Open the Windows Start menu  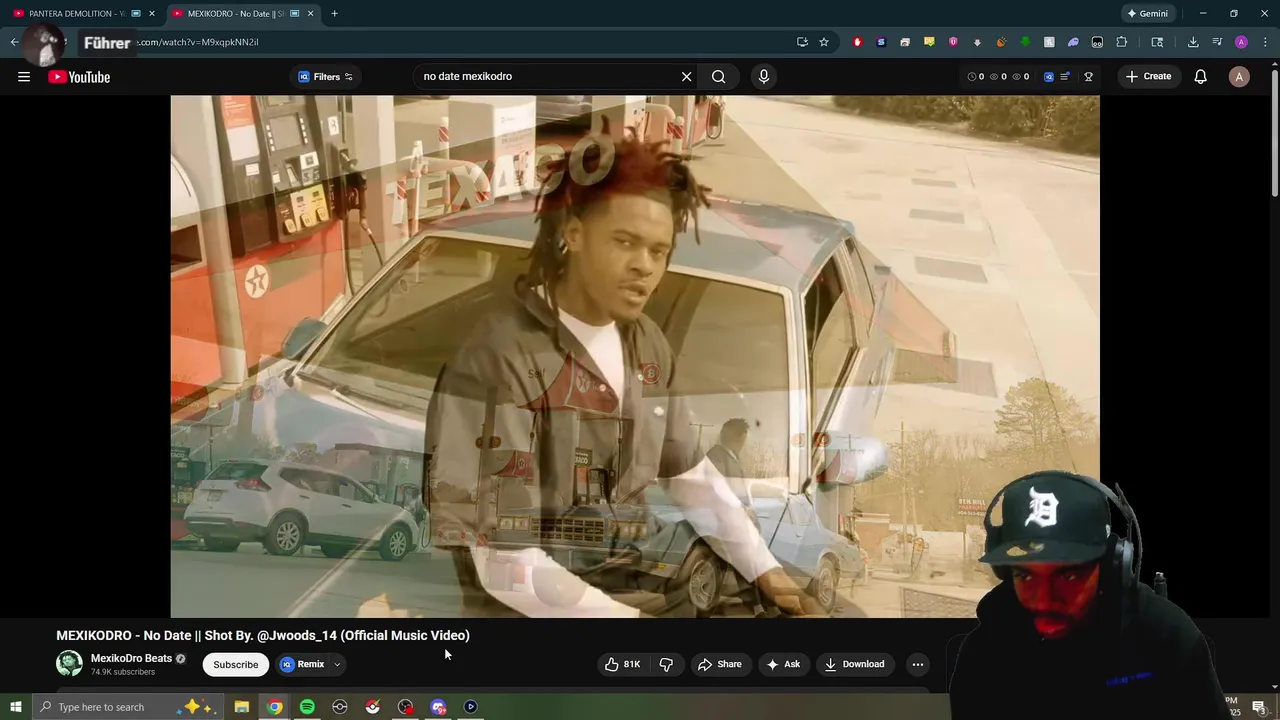[x=15, y=707]
